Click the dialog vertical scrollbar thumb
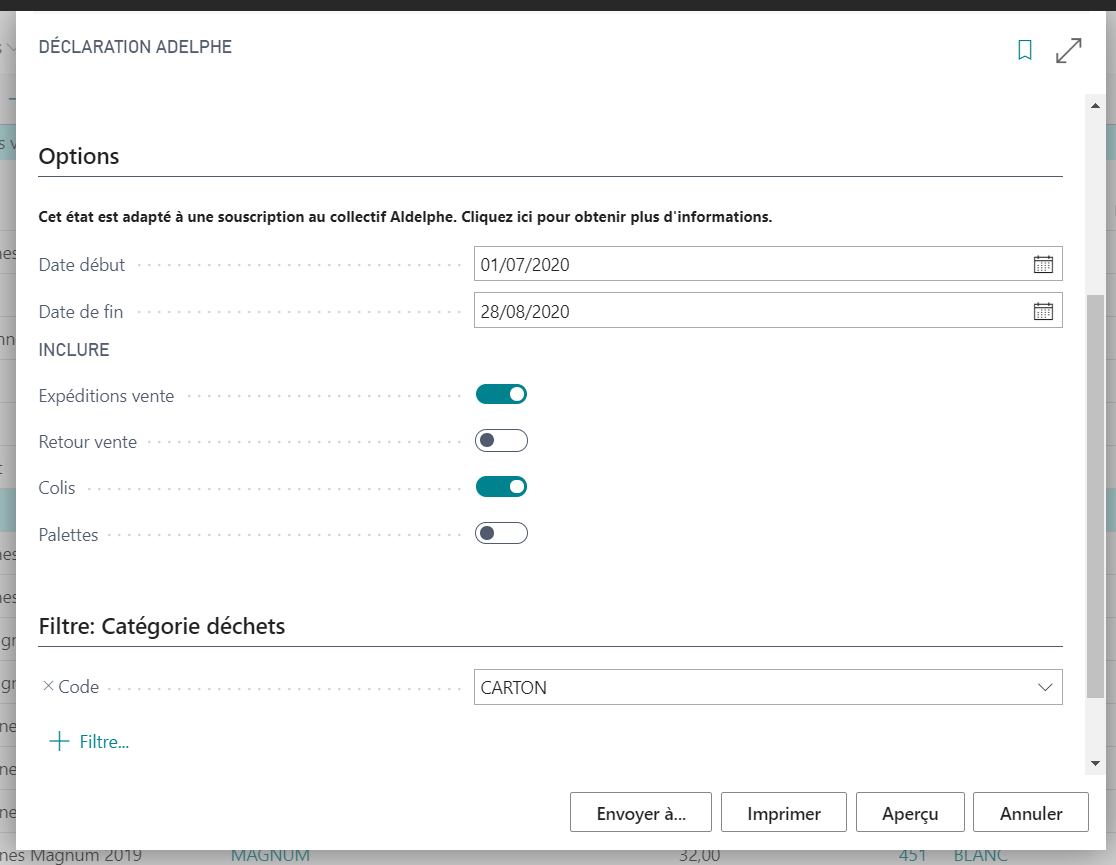 coord(1095,495)
